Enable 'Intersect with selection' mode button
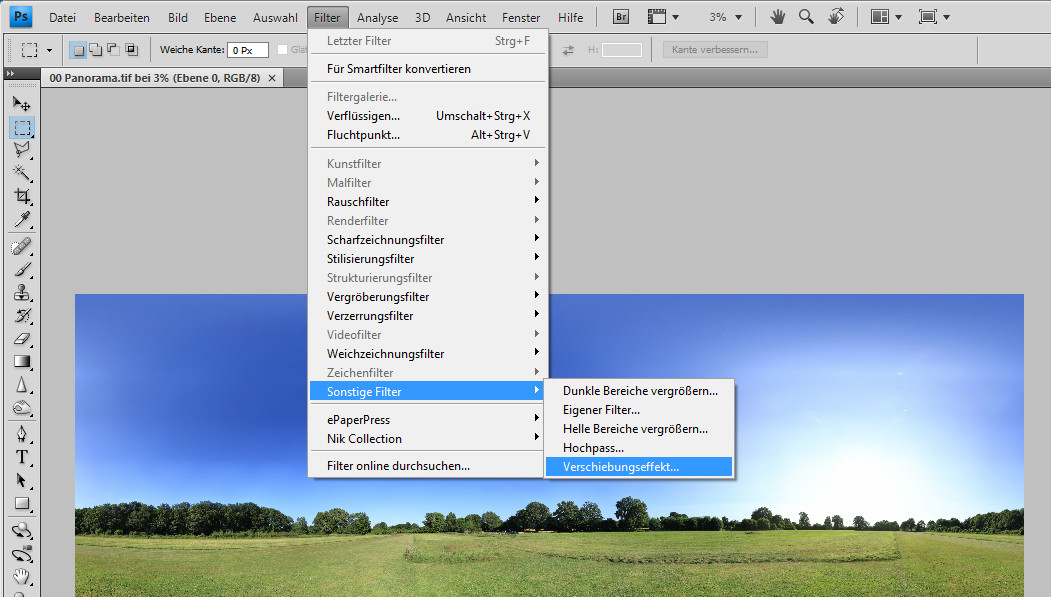Image resolution: width=1051 pixels, height=597 pixels. click(x=130, y=50)
